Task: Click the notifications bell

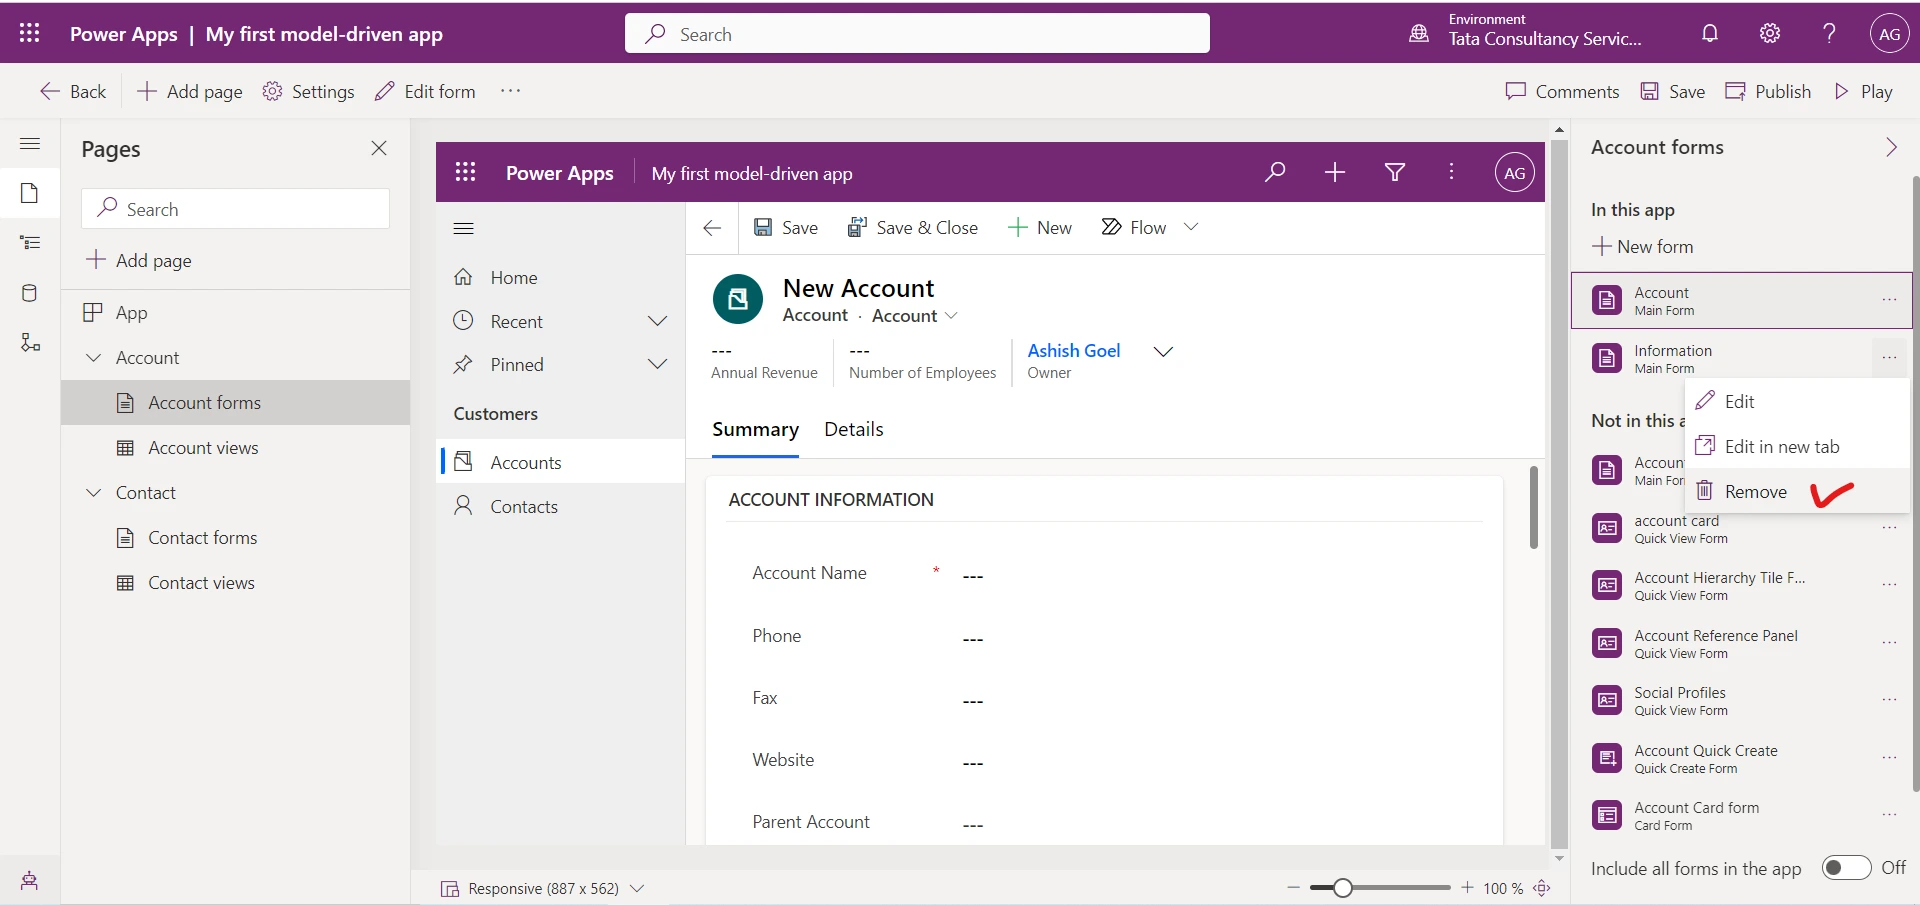Action: pyautogui.click(x=1709, y=33)
